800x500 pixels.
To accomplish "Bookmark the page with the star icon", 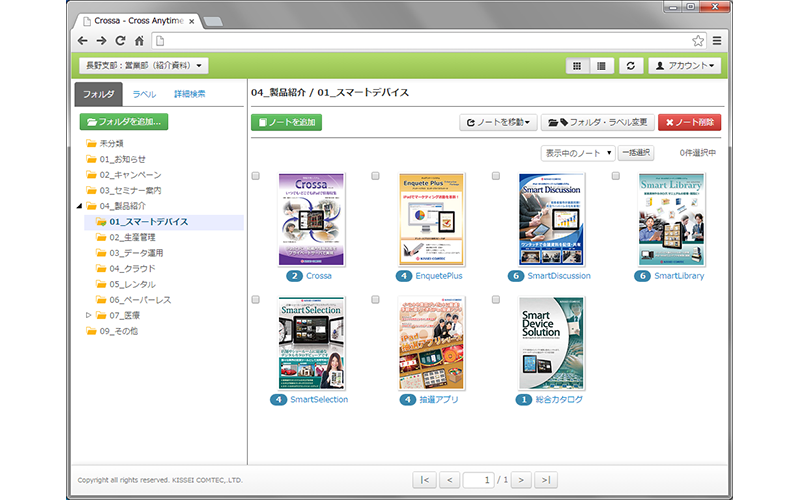I will click(x=697, y=41).
